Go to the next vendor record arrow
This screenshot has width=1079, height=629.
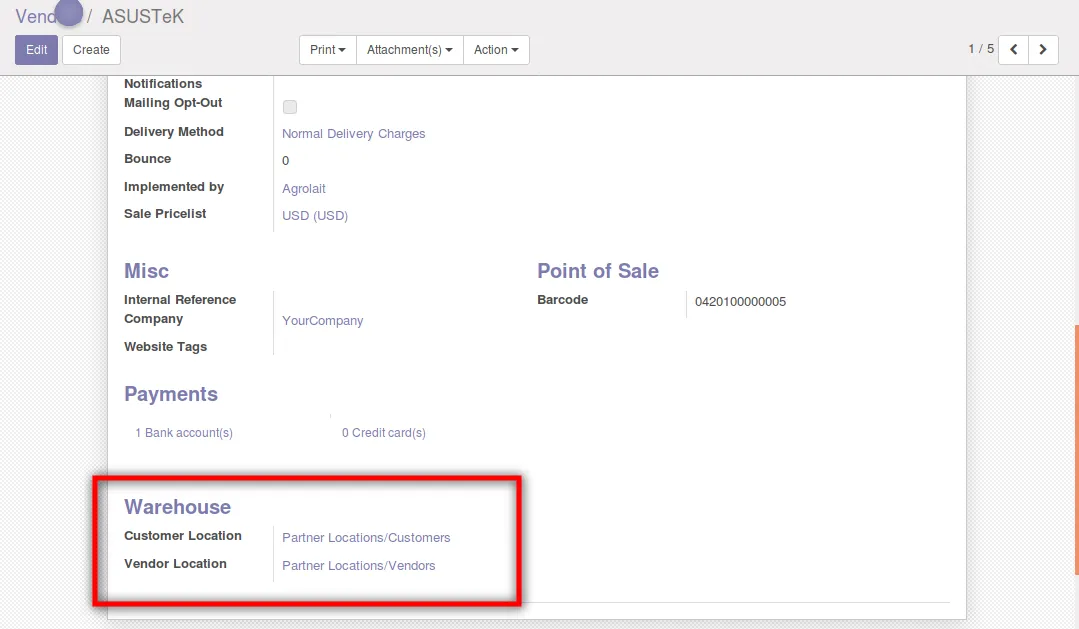point(1043,50)
